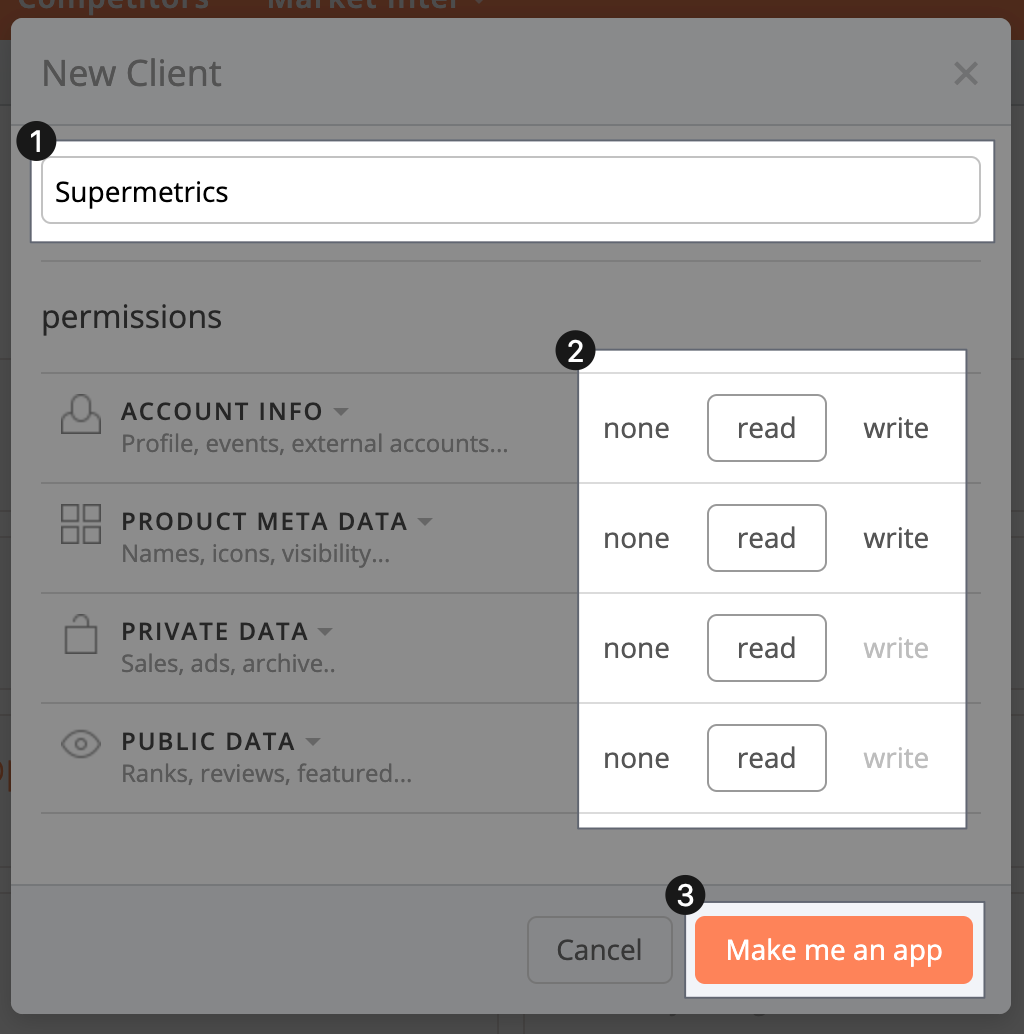Click the Product Meta Data grid icon
Screen dimensions: 1024x1034
80,524
